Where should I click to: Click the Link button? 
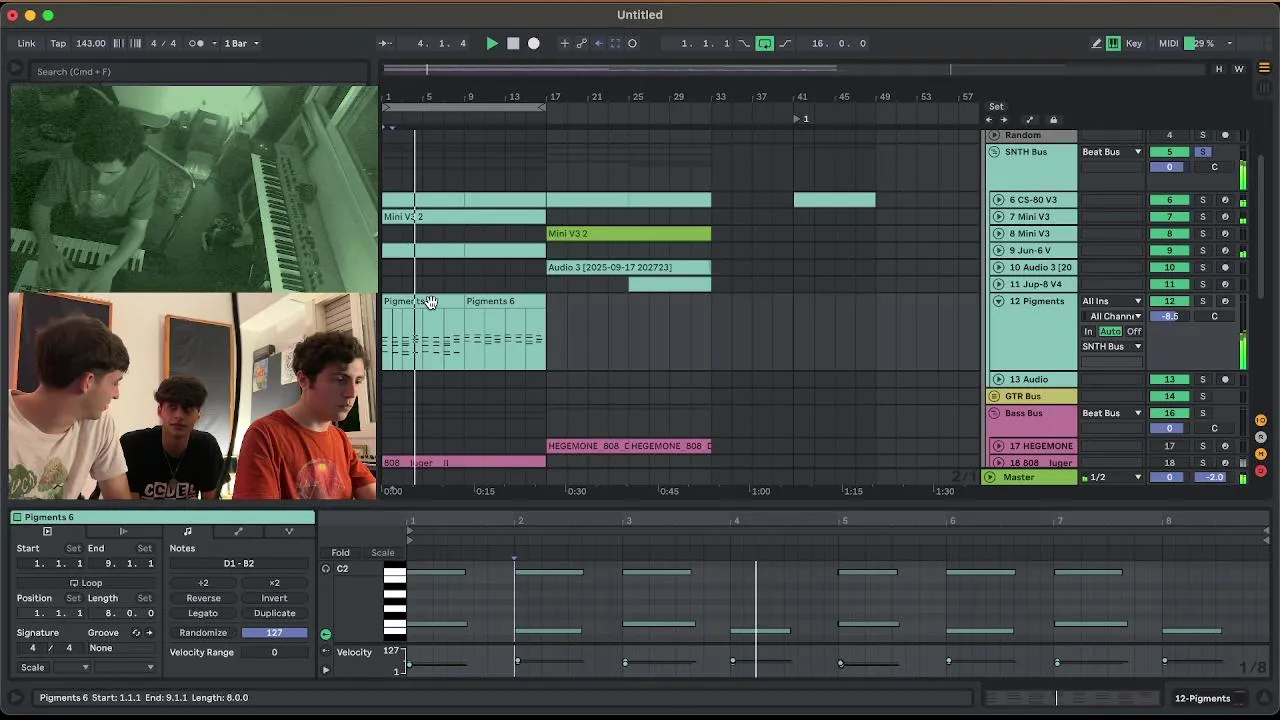tap(26, 43)
